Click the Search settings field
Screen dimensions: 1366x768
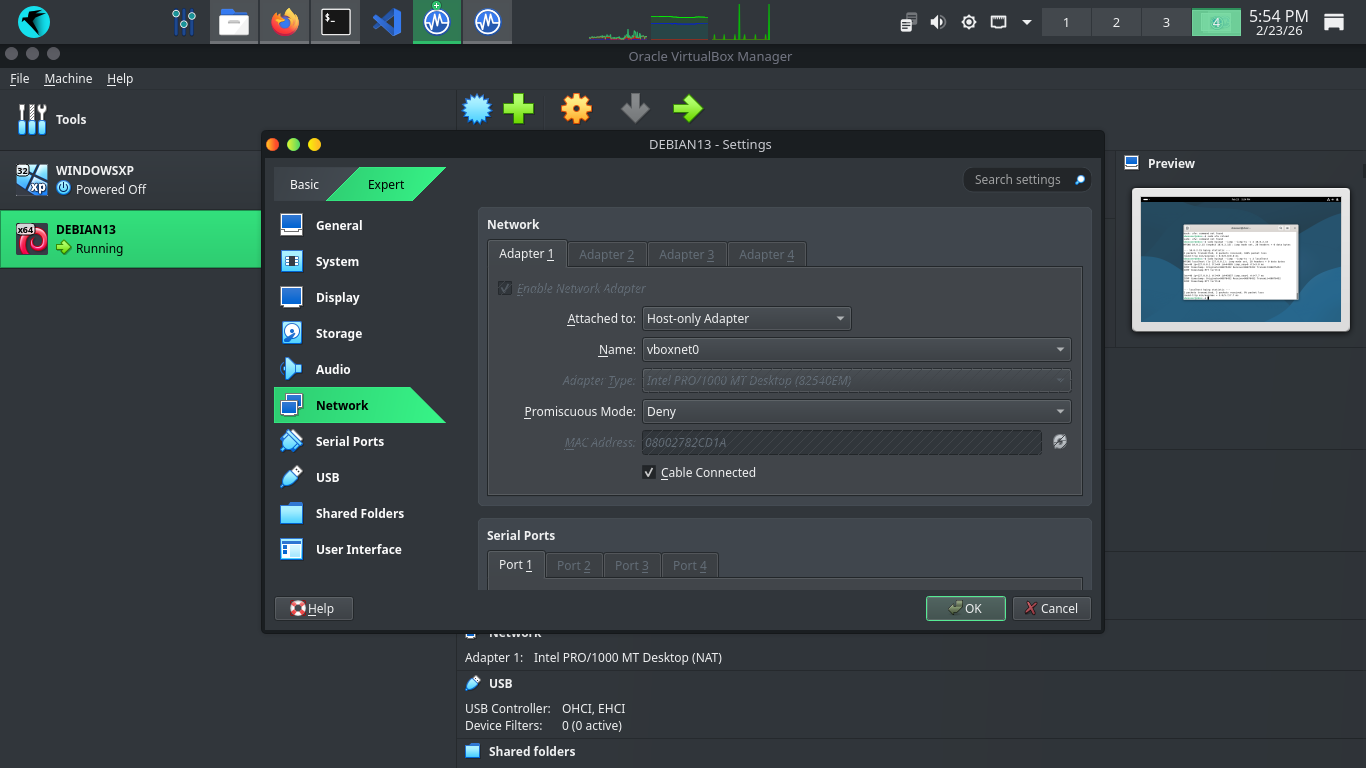pyautogui.click(x=1018, y=180)
